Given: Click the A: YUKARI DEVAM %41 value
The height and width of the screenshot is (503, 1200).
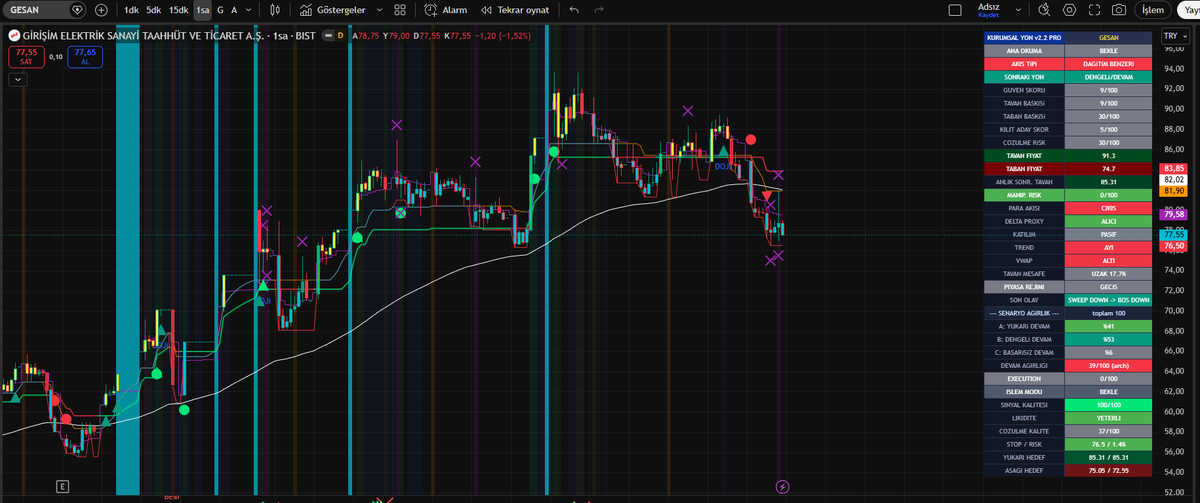Looking at the screenshot, I should tap(1109, 326).
